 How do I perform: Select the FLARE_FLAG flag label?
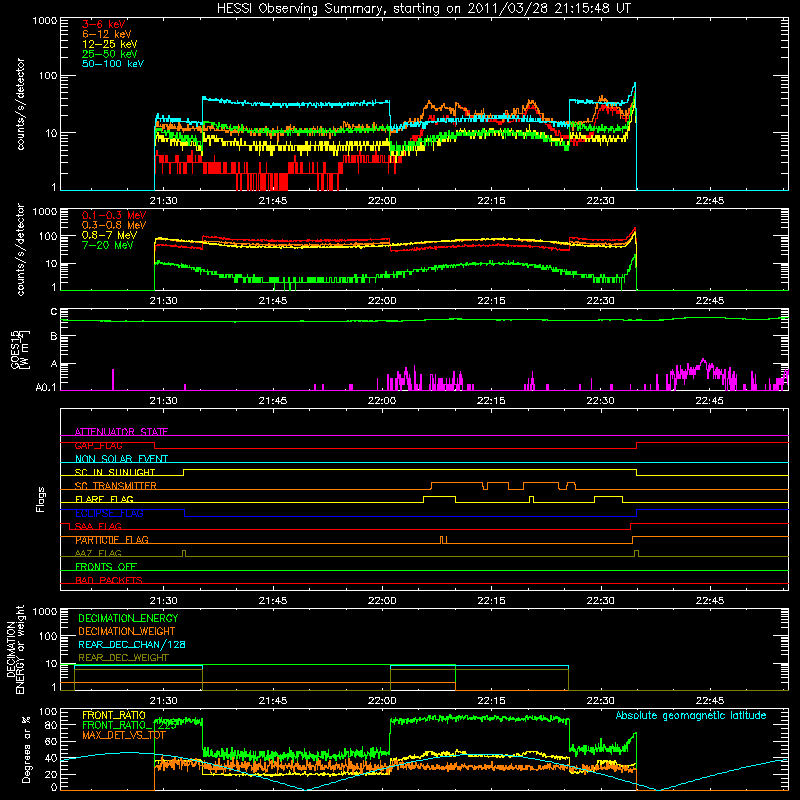104,499
